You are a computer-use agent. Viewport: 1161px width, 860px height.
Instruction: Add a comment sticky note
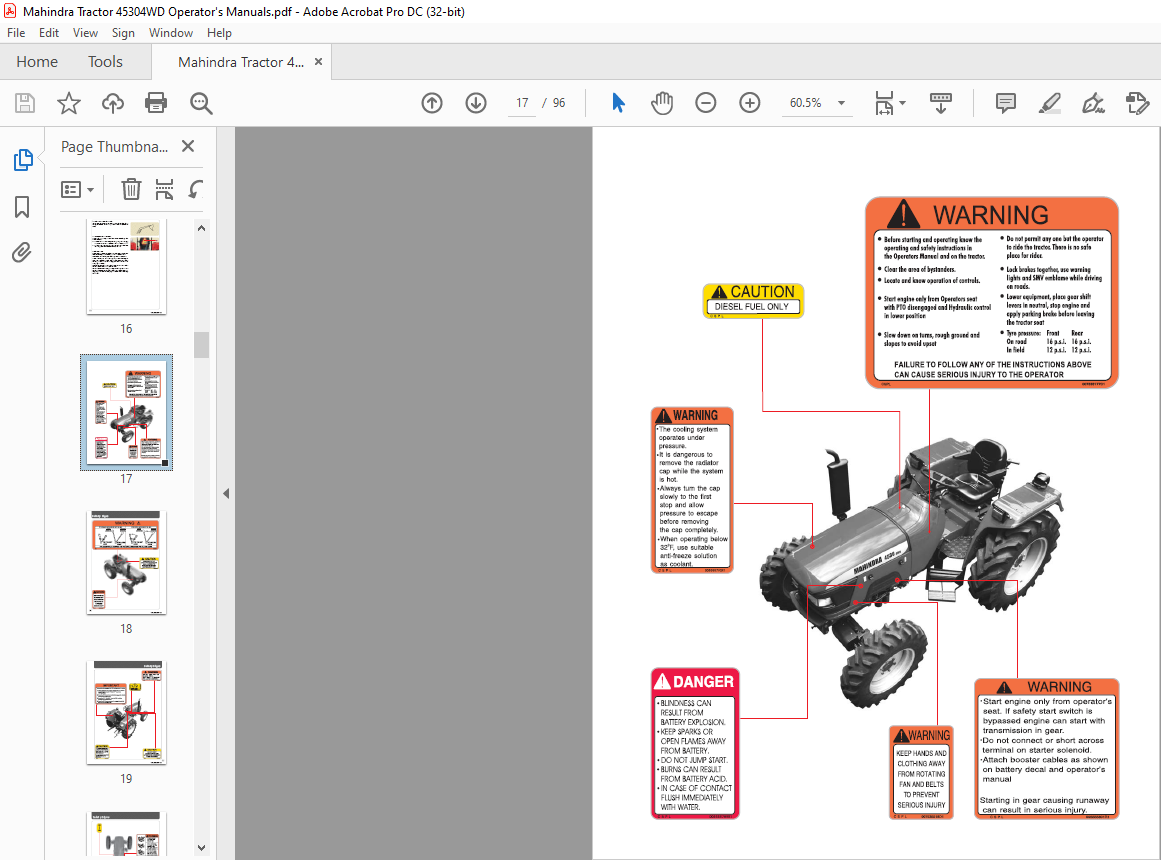click(1006, 103)
